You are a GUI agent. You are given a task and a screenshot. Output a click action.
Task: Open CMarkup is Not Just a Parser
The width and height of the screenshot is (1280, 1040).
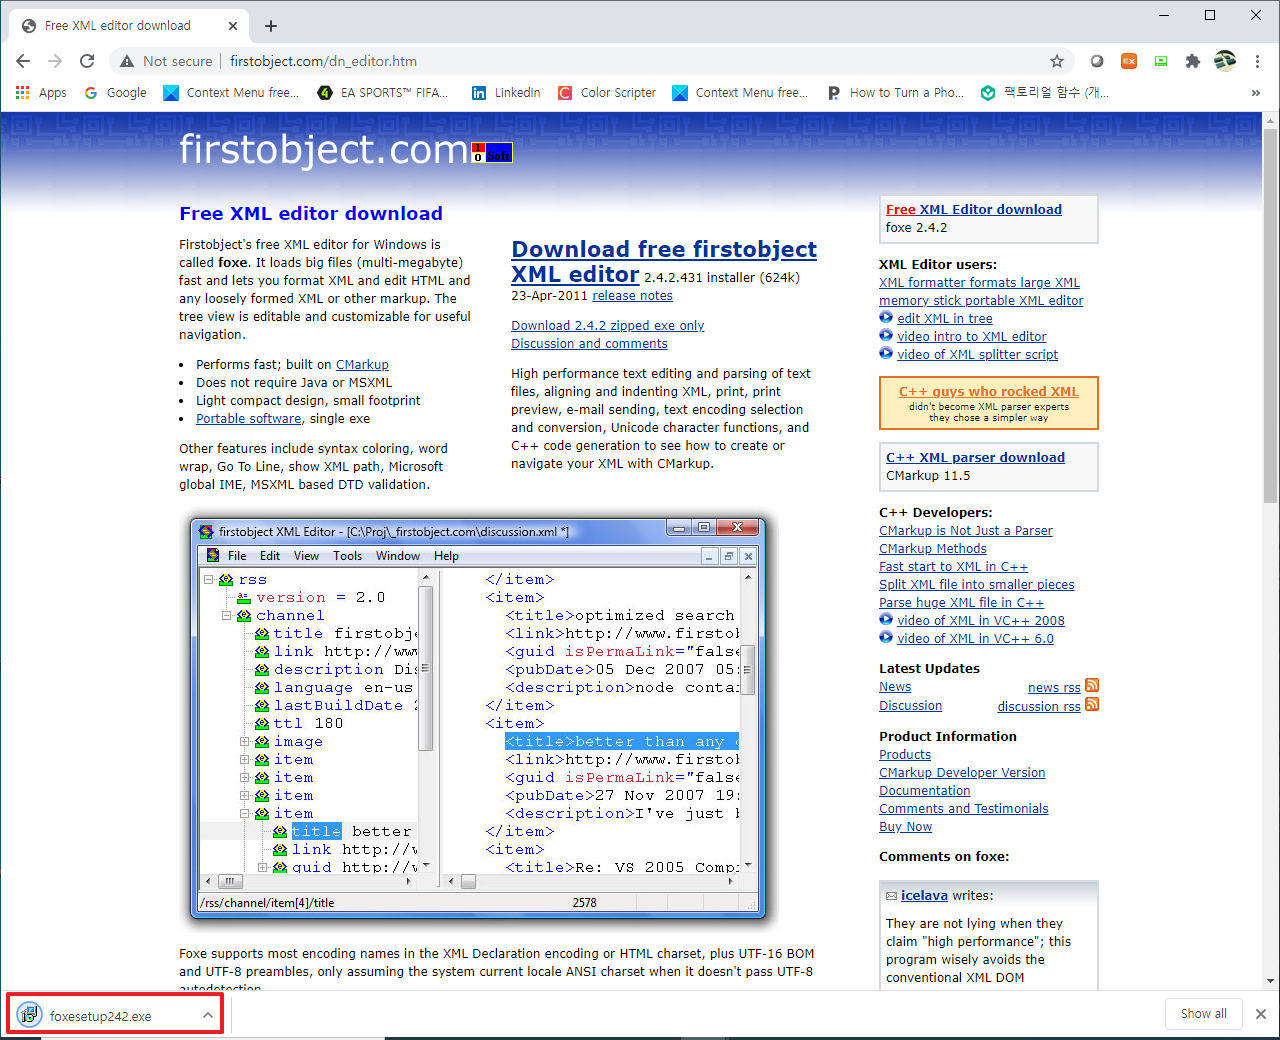pyautogui.click(x=966, y=531)
